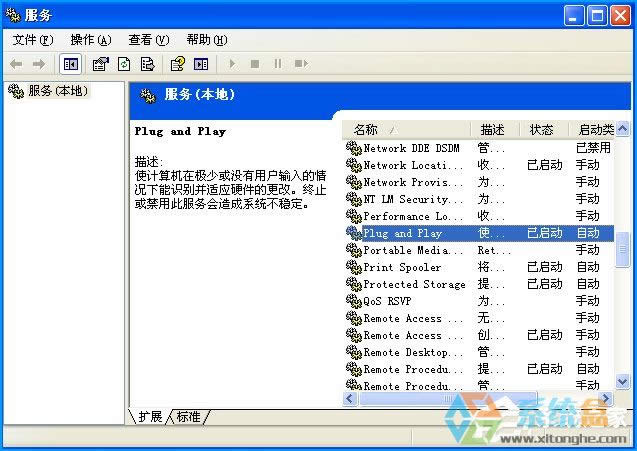Screen dimensions: 637x451
Task: Switch to the 标准 tab
Action: click(188, 416)
